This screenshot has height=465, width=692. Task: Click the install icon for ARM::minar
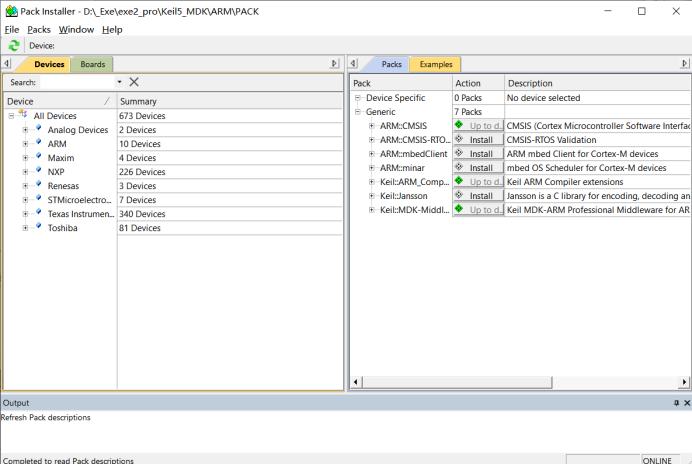click(459, 167)
